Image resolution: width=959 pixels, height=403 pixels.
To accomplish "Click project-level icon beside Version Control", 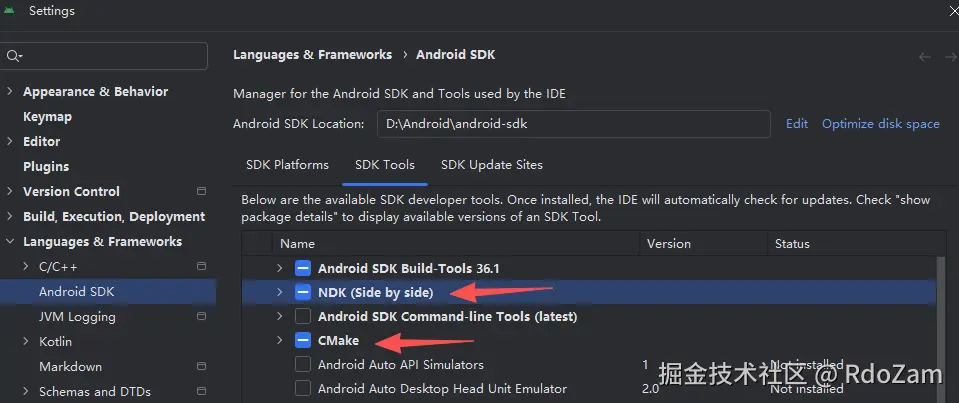I will (201, 191).
